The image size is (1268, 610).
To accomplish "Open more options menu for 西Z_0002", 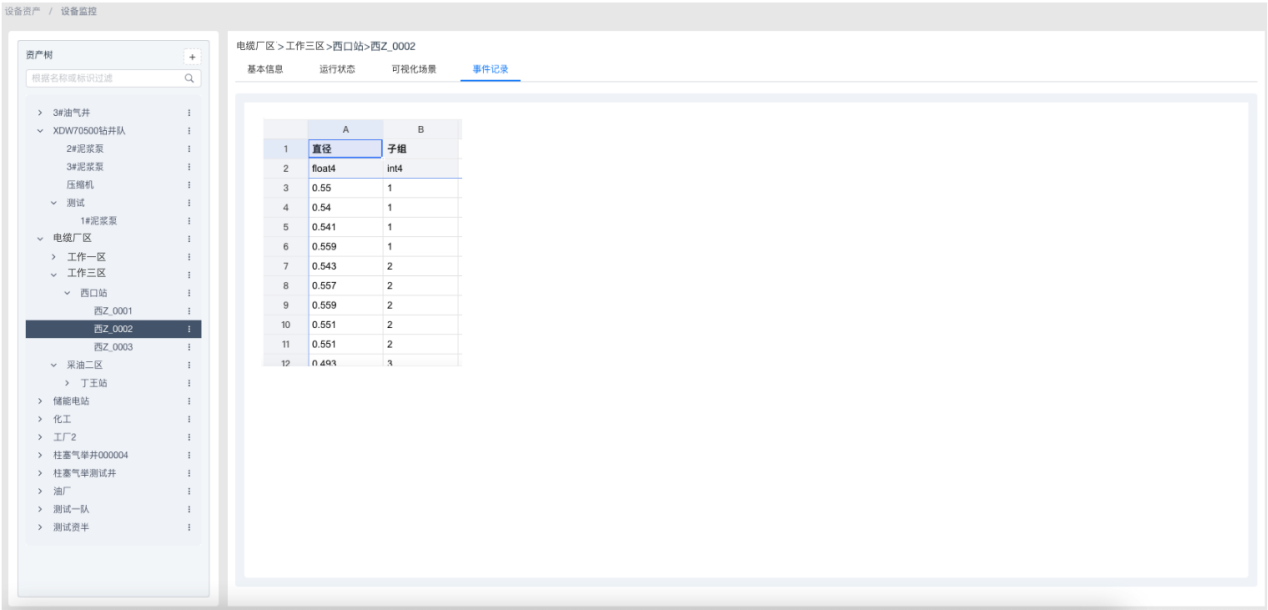I will (x=189, y=329).
